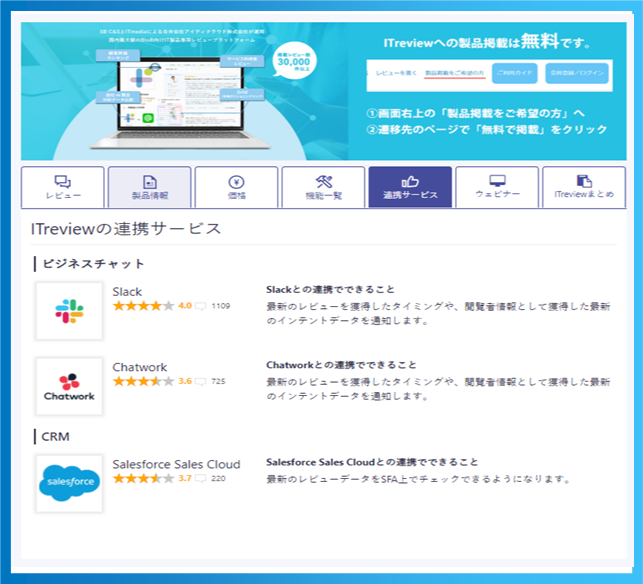This screenshot has height=584, width=643.
Task: Click Salesforce's review comment icon
Action: tap(201, 479)
